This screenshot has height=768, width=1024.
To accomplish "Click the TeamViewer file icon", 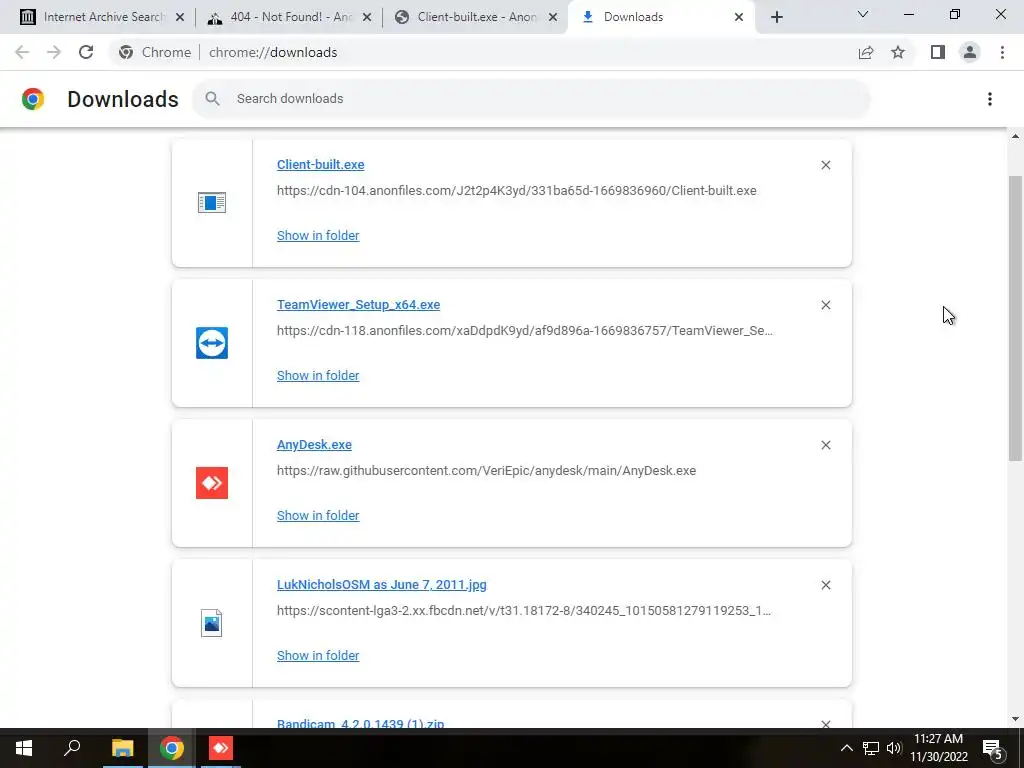I will click(x=212, y=343).
